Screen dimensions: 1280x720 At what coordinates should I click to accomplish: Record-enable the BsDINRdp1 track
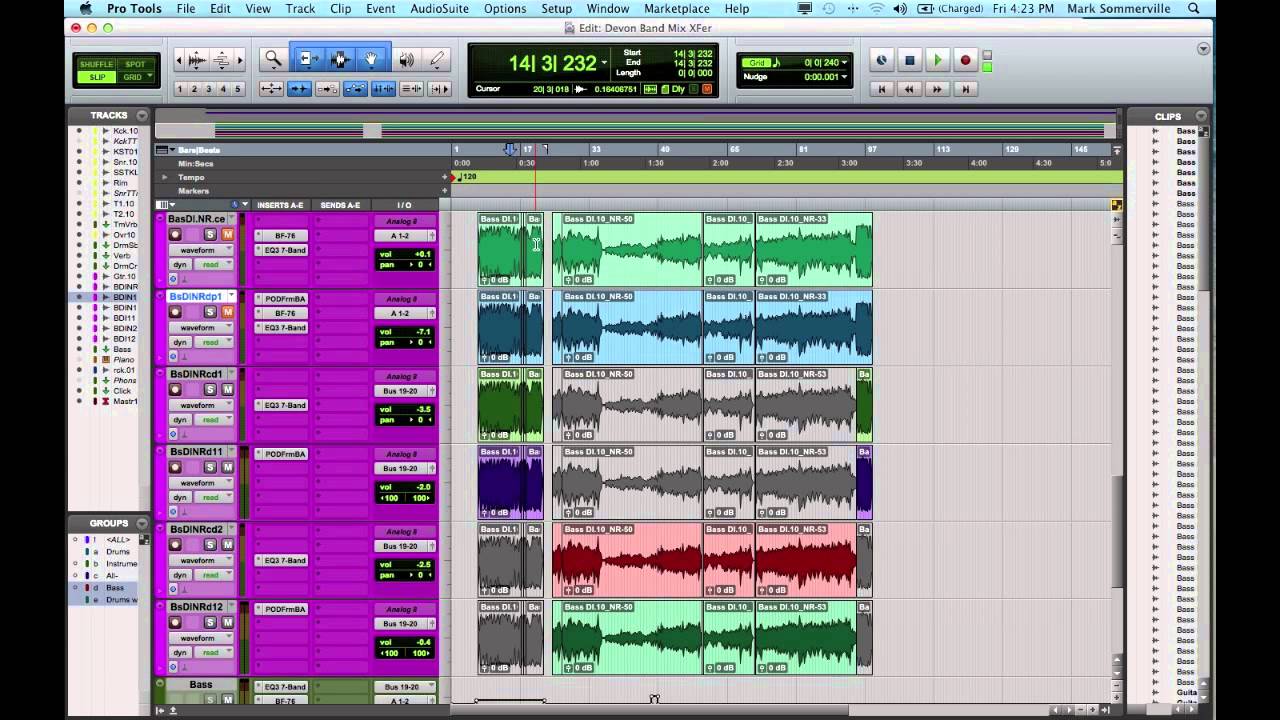click(175, 312)
